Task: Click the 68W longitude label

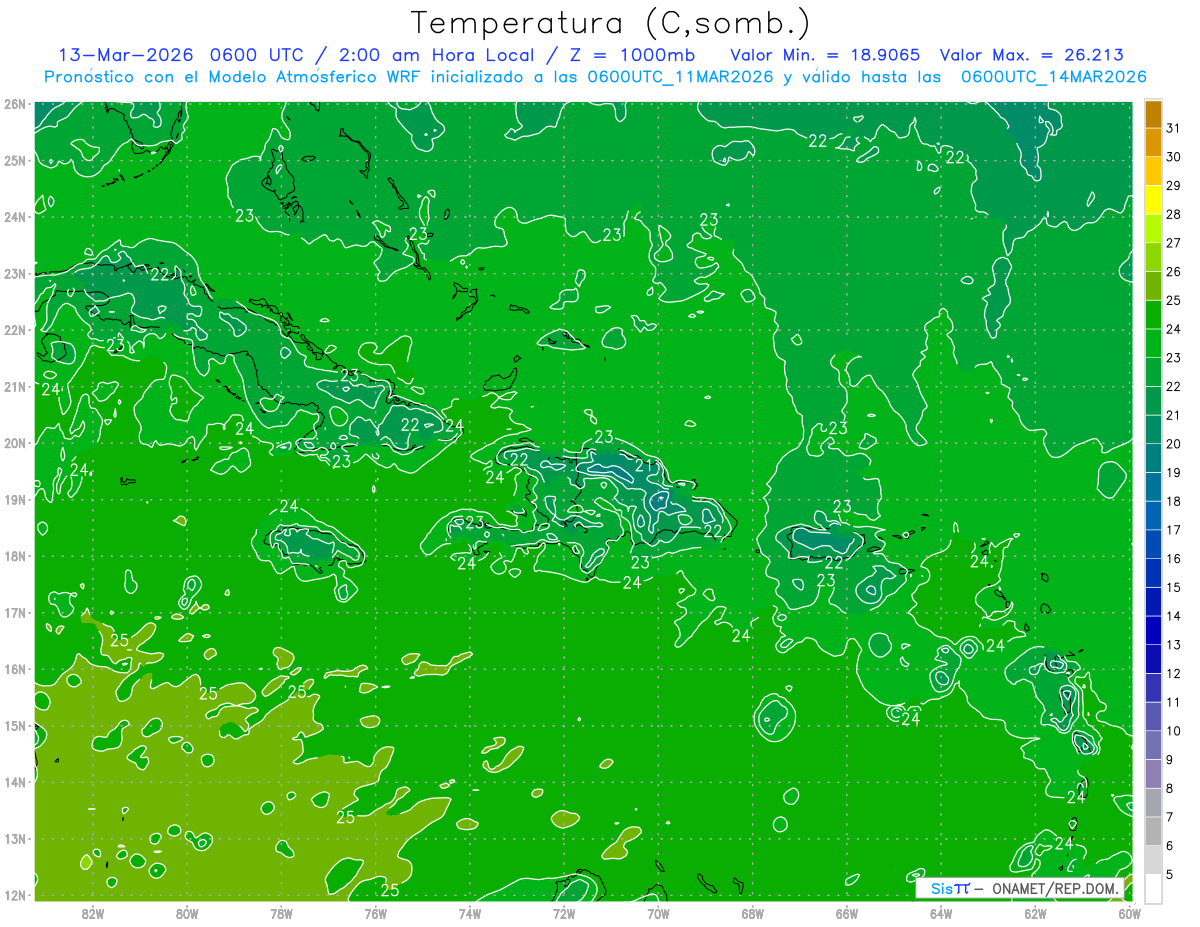Action: 753,913
